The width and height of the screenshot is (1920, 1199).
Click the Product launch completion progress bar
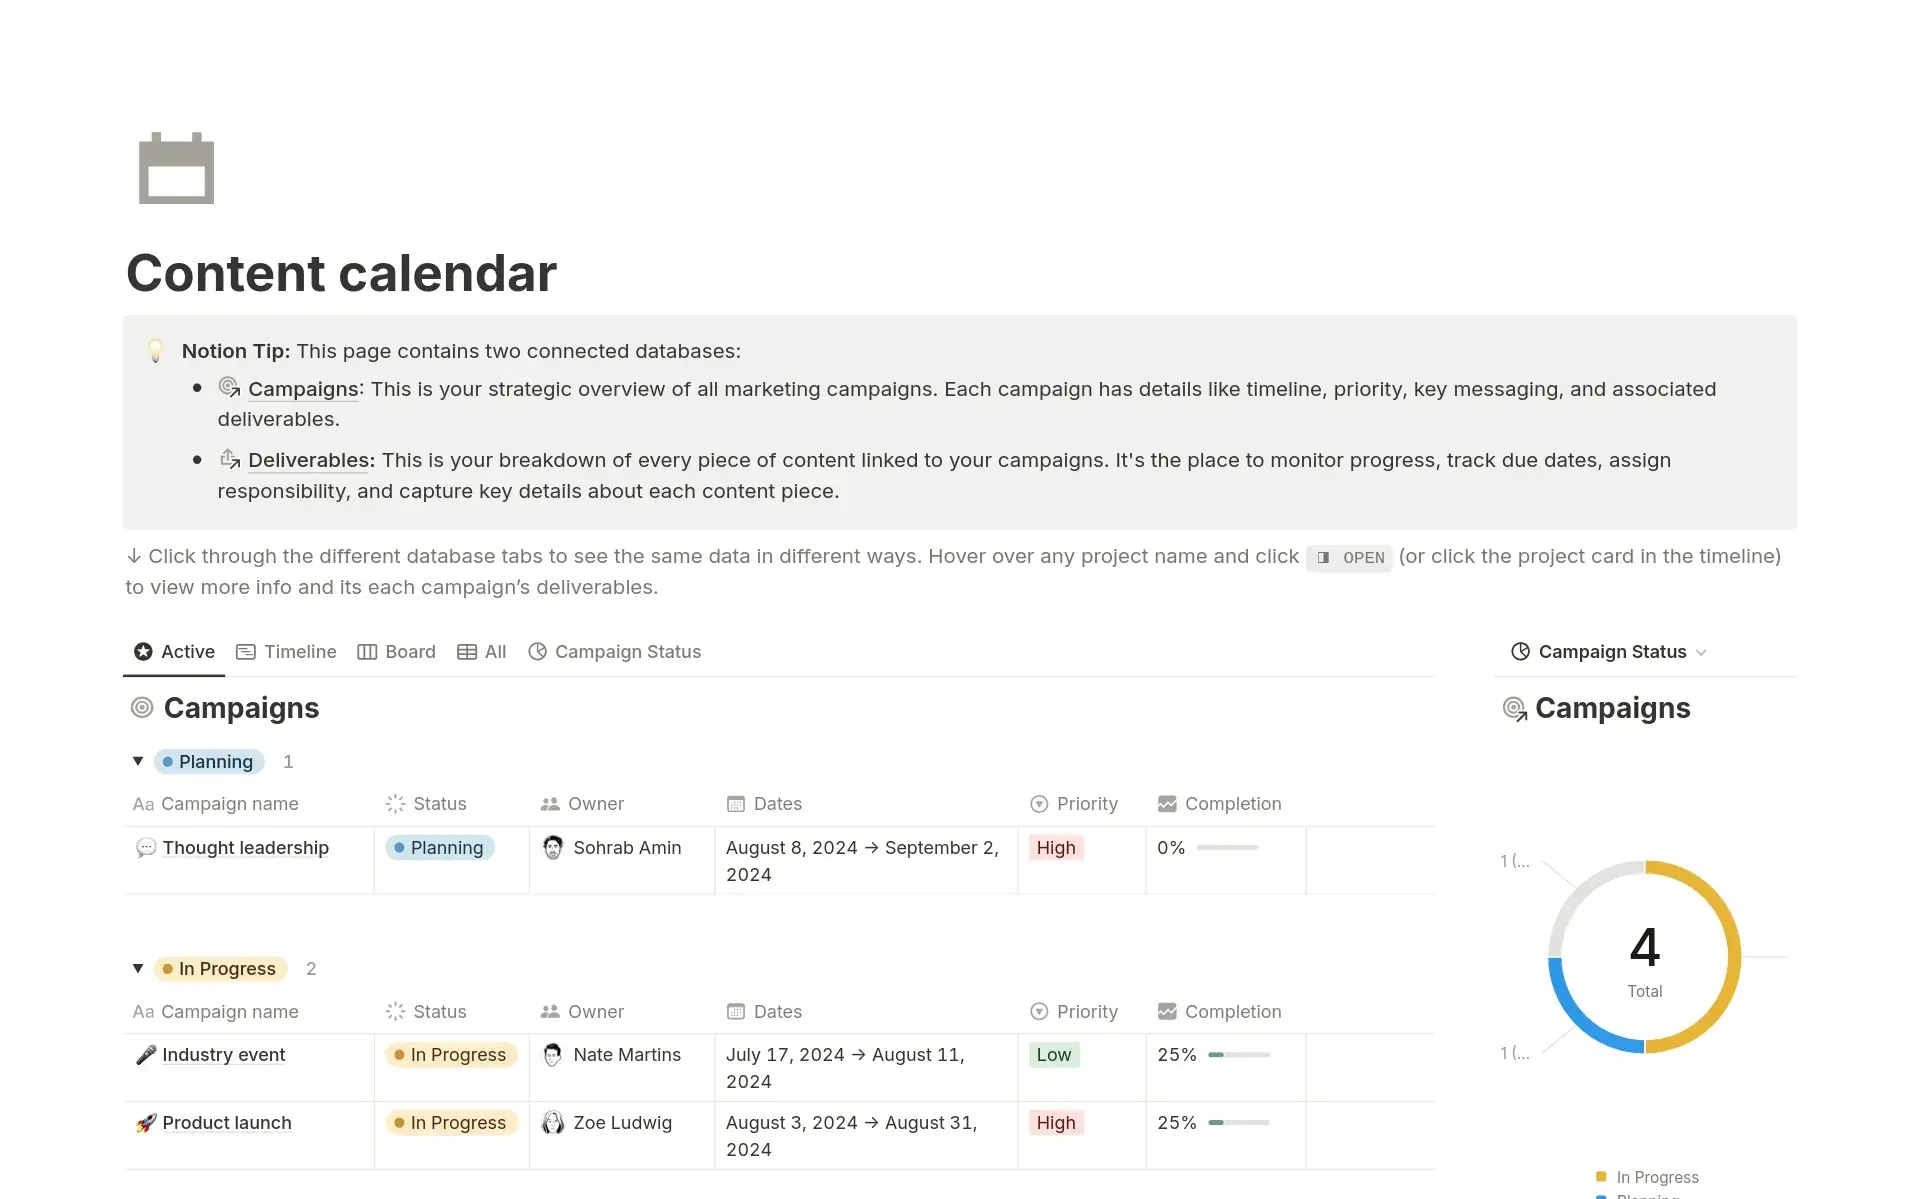click(x=1238, y=1123)
